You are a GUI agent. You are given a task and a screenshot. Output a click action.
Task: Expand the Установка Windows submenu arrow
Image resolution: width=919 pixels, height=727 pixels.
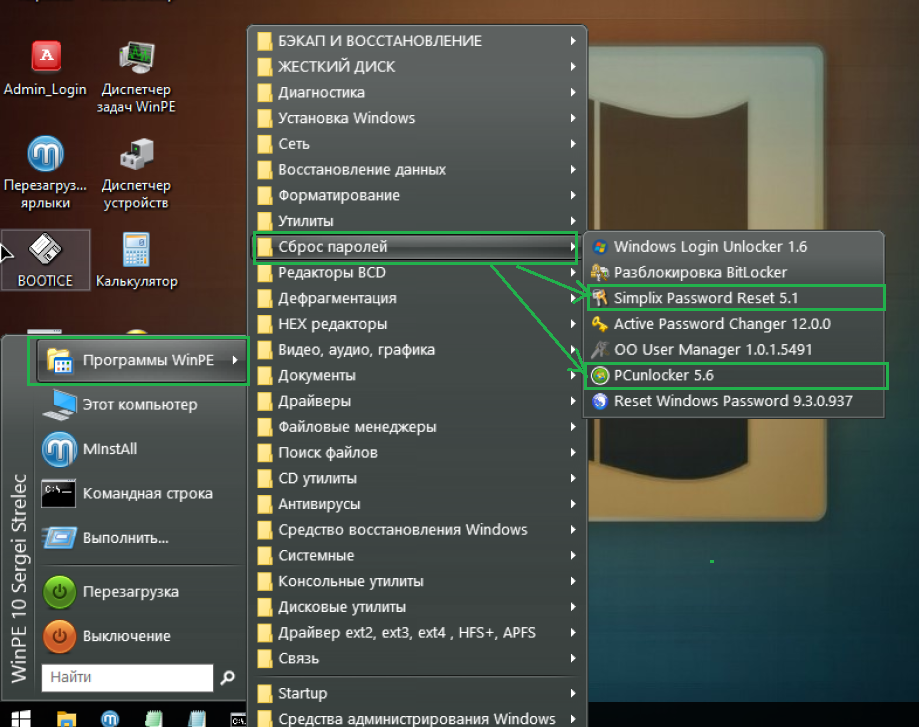[x=573, y=118]
